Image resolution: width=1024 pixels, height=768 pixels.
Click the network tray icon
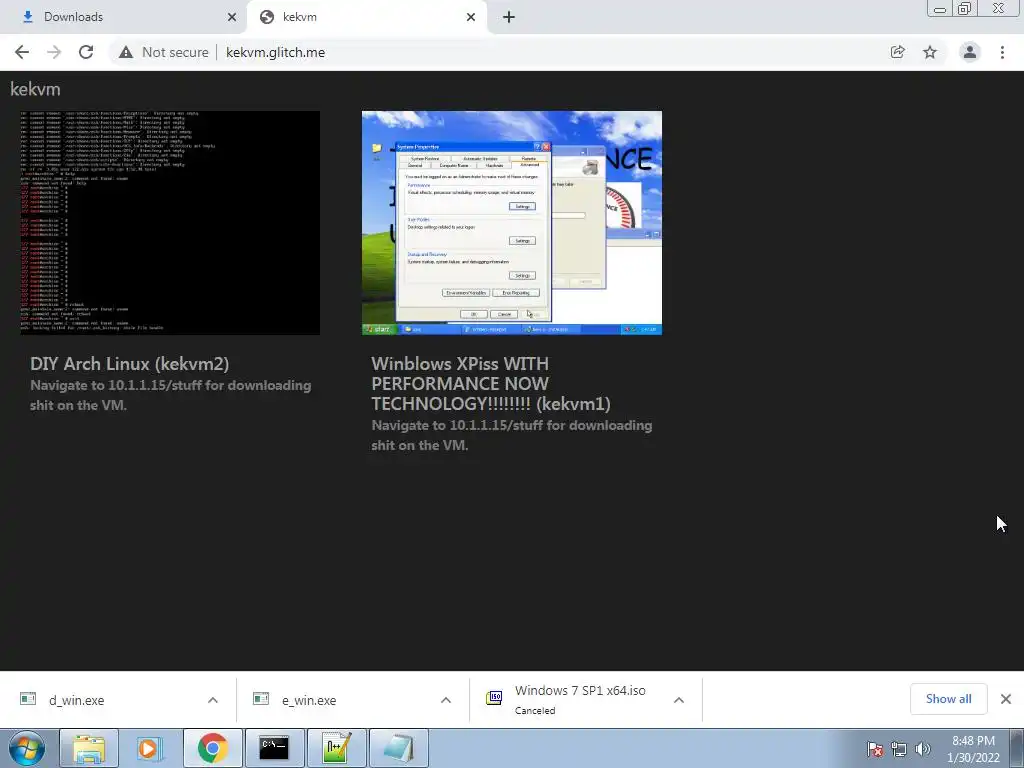click(899, 749)
